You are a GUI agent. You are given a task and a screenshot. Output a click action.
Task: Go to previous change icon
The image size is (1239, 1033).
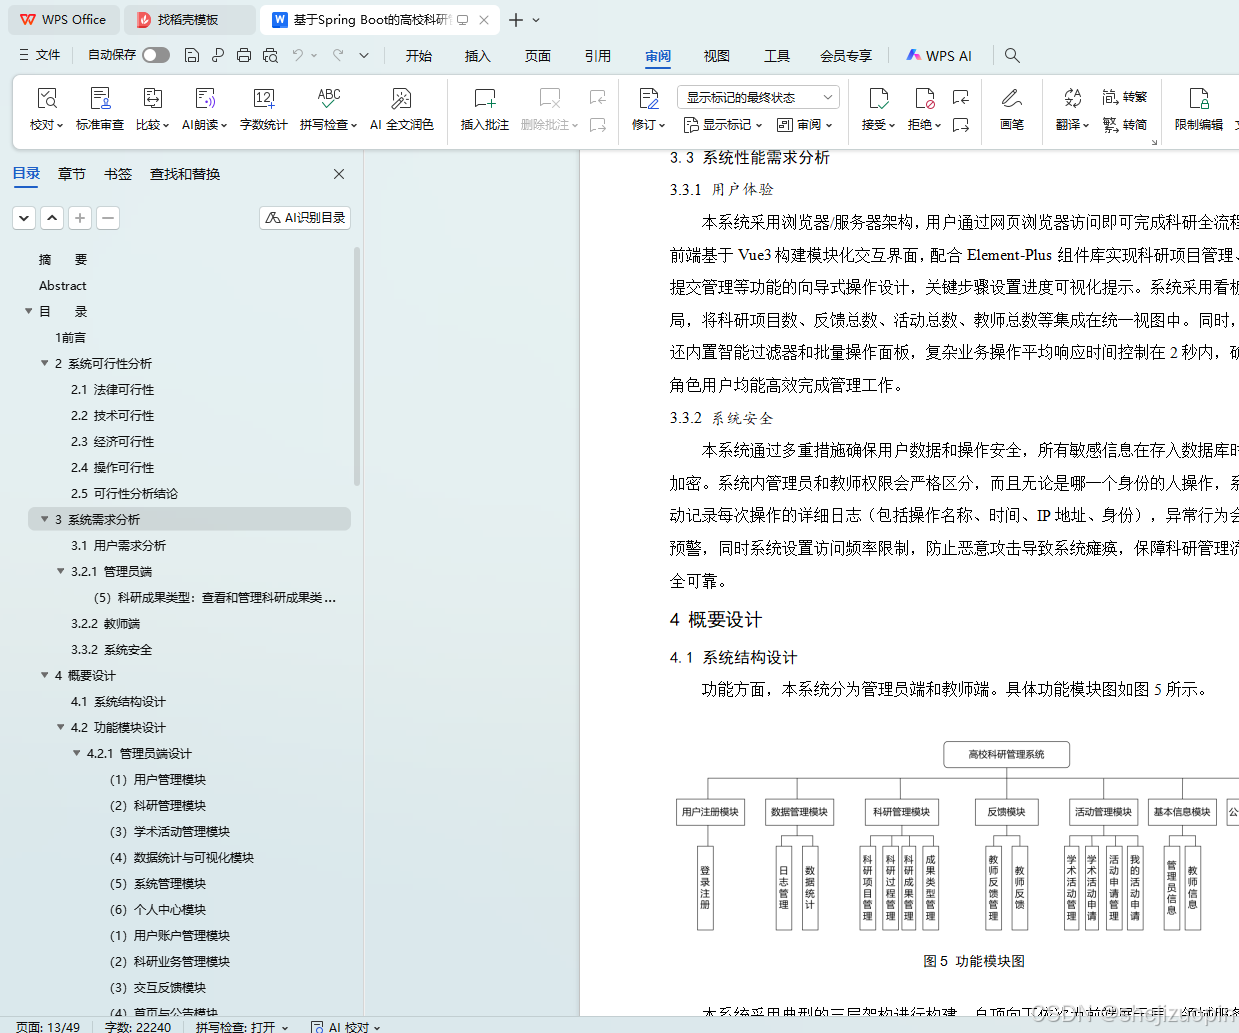[x=961, y=97]
